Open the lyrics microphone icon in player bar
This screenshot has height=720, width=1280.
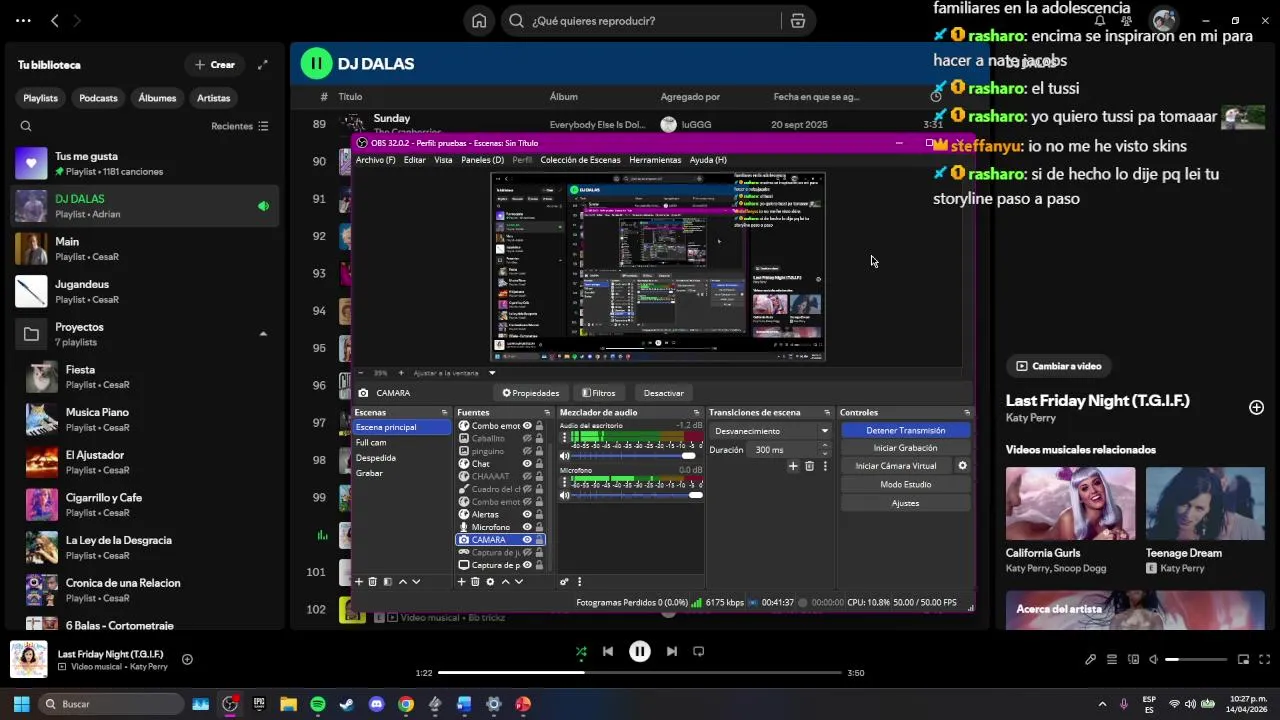click(x=1090, y=659)
